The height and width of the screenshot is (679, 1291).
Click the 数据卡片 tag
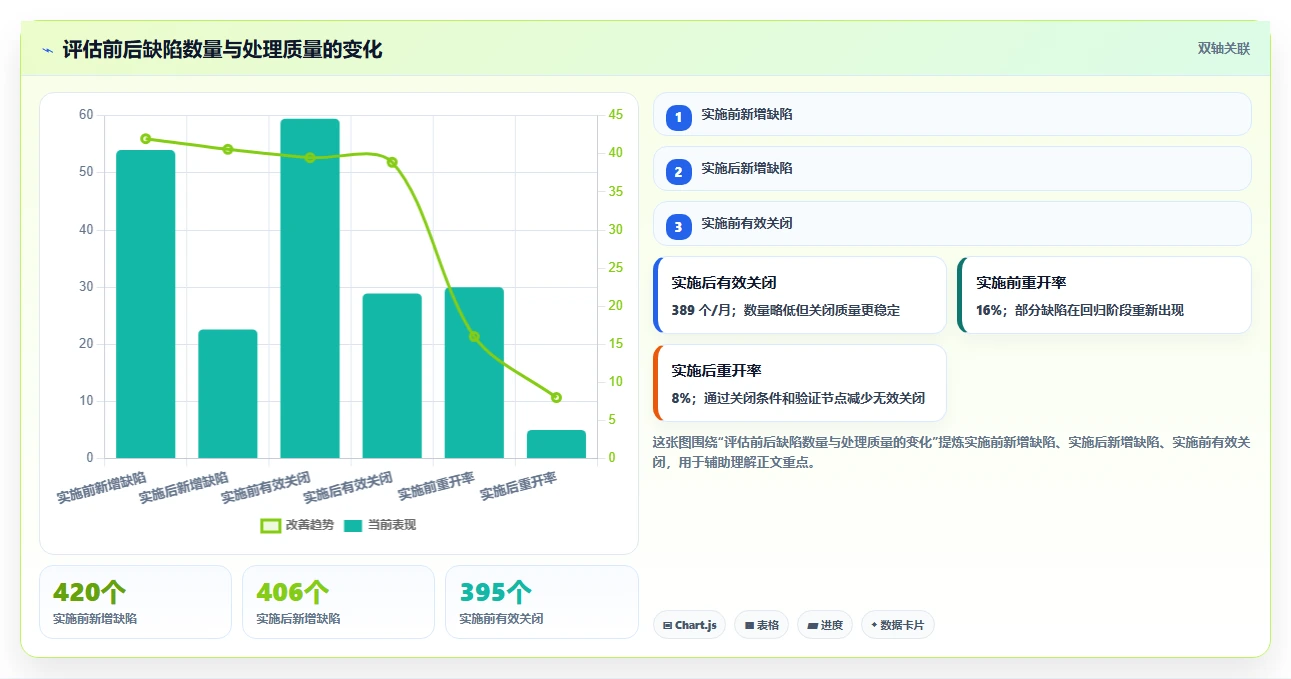tap(897, 625)
